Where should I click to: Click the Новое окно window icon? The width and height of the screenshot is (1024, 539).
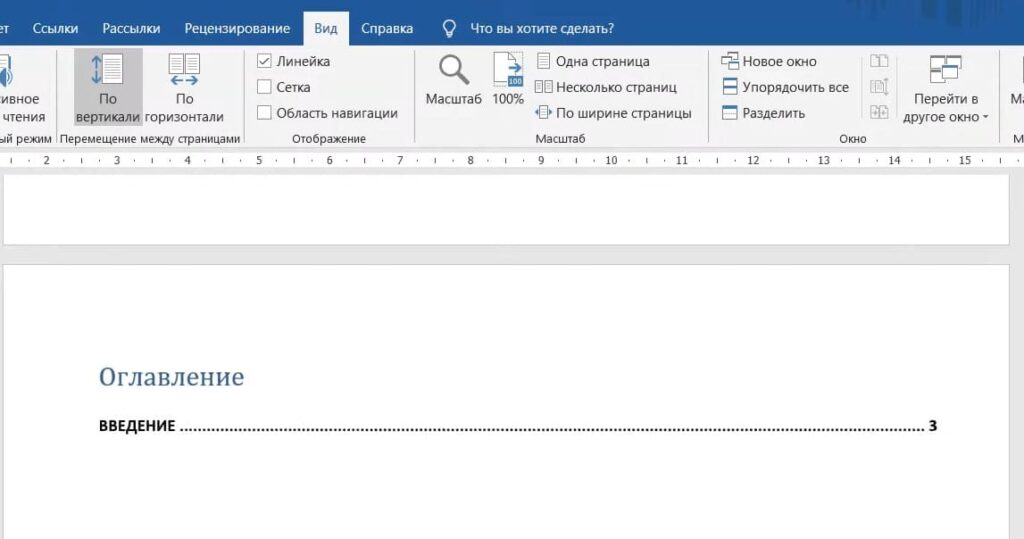pyautogui.click(x=729, y=61)
